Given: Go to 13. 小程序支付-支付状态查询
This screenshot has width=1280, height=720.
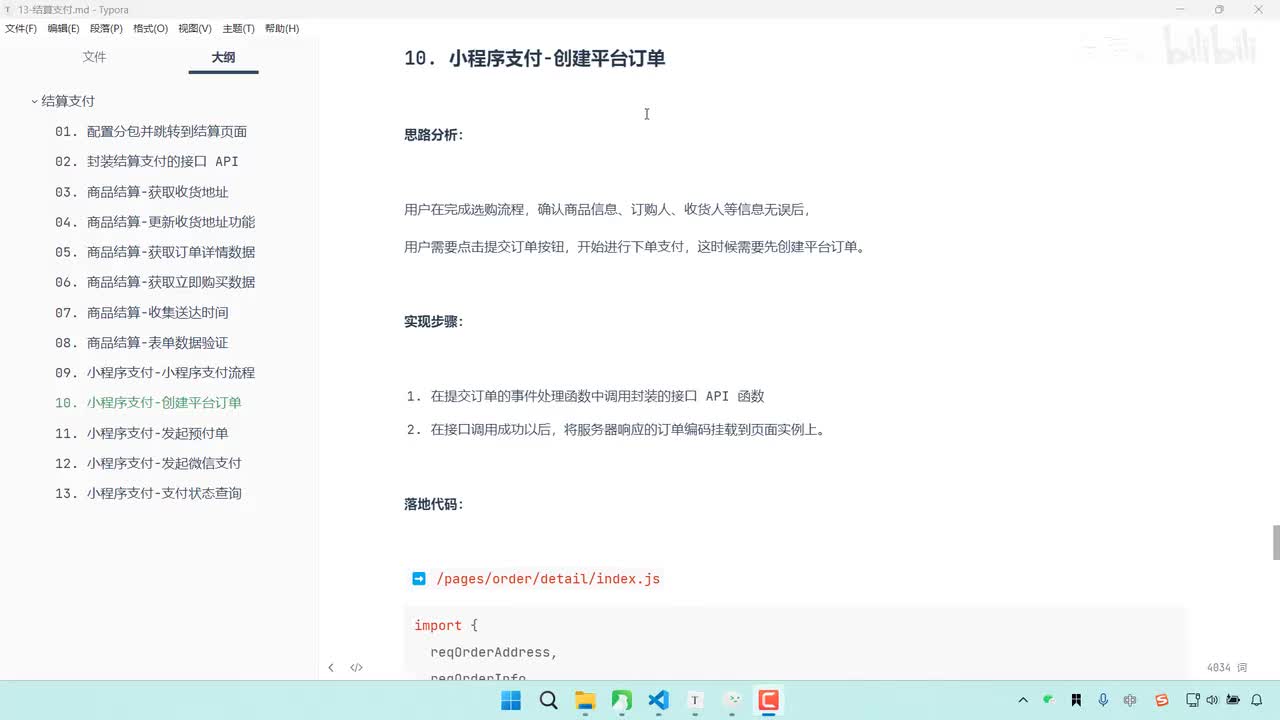Looking at the screenshot, I should (148, 493).
